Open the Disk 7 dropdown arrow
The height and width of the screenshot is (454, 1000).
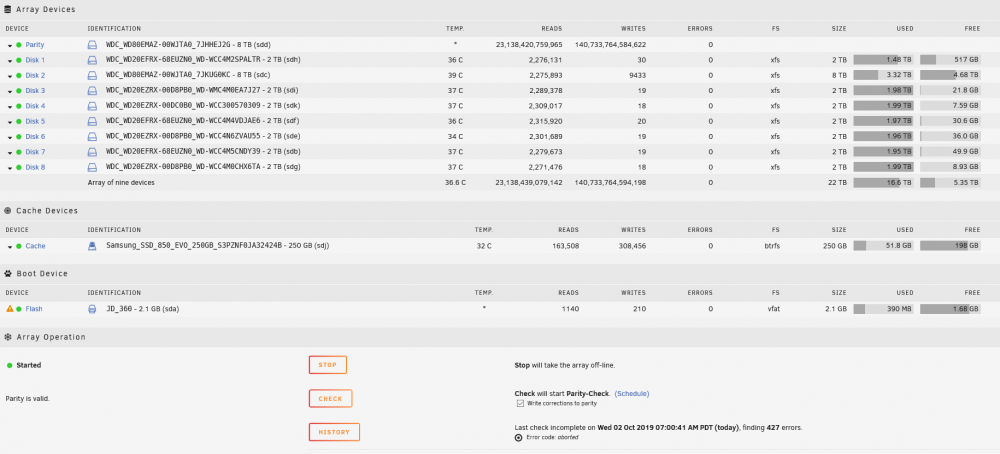[10, 153]
